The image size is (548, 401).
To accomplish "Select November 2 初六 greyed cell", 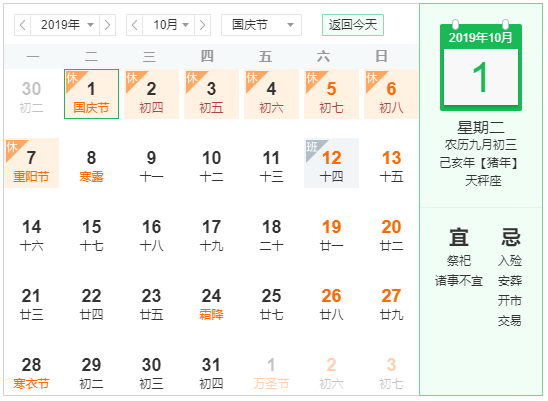I will point(331,371).
